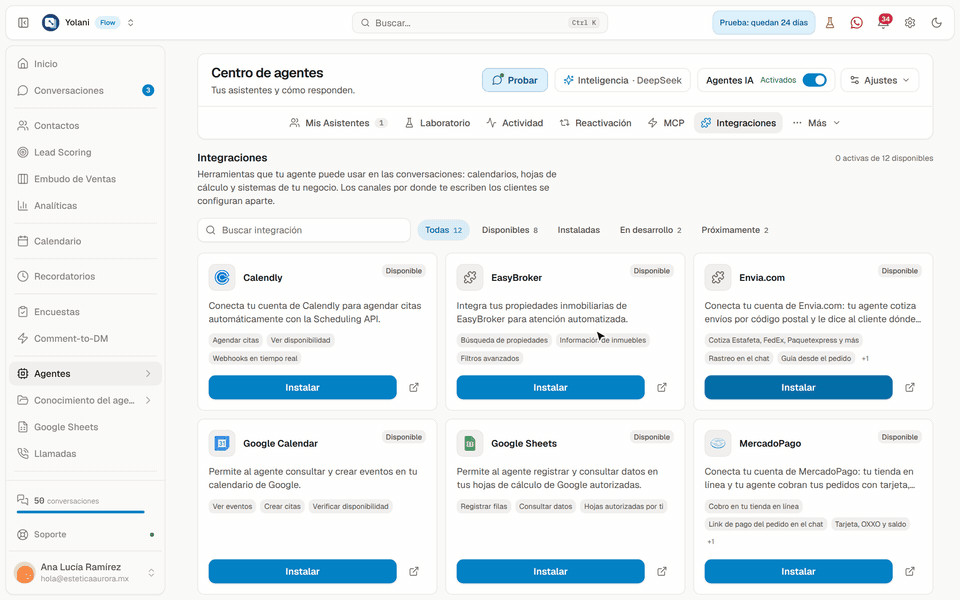960x600 pixels.
Task: Open WhatsApp icon in top bar
Action: click(x=857, y=23)
